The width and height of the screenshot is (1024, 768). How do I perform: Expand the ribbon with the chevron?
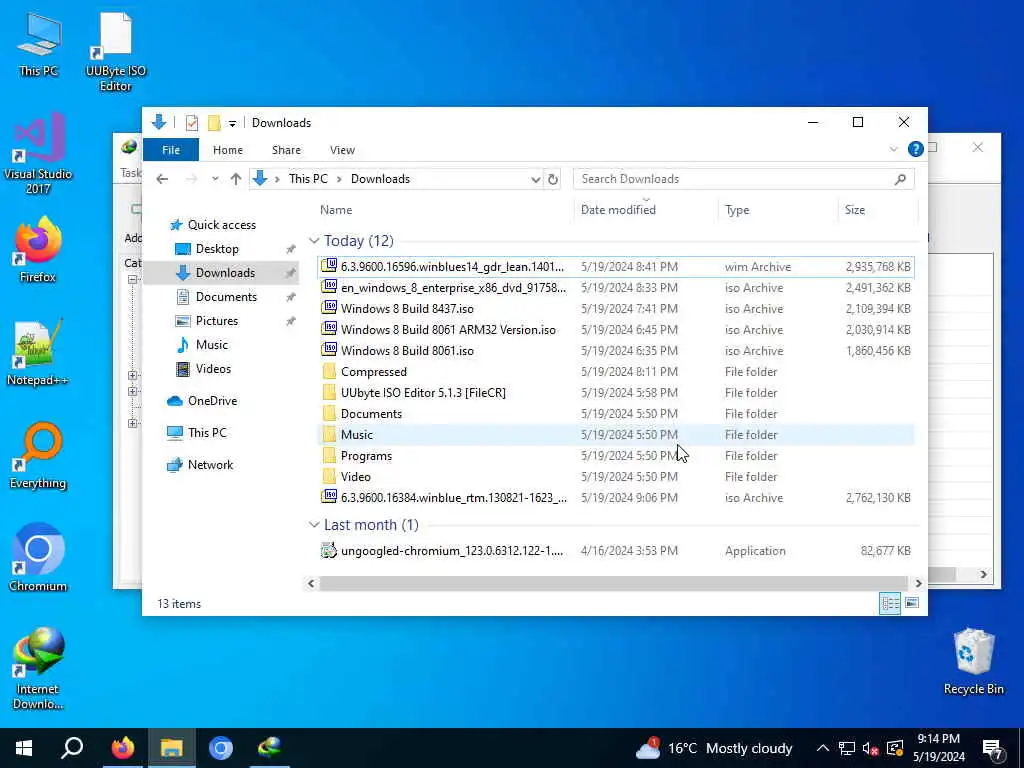point(893,150)
